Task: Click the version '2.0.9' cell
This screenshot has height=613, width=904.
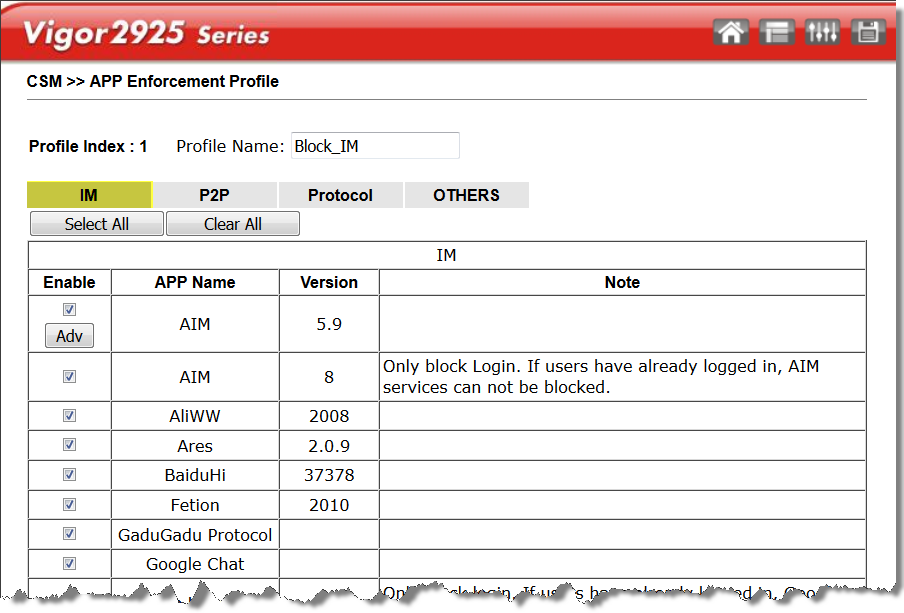Action: pyautogui.click(x=329, y=446)
